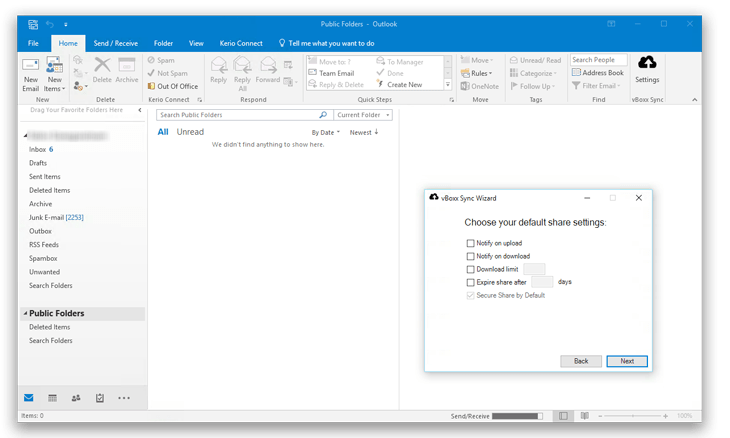Open Tasks view in navigation bar
This screenshot has height=438, width=730.
pyautogui.click(x=100, y=398)
